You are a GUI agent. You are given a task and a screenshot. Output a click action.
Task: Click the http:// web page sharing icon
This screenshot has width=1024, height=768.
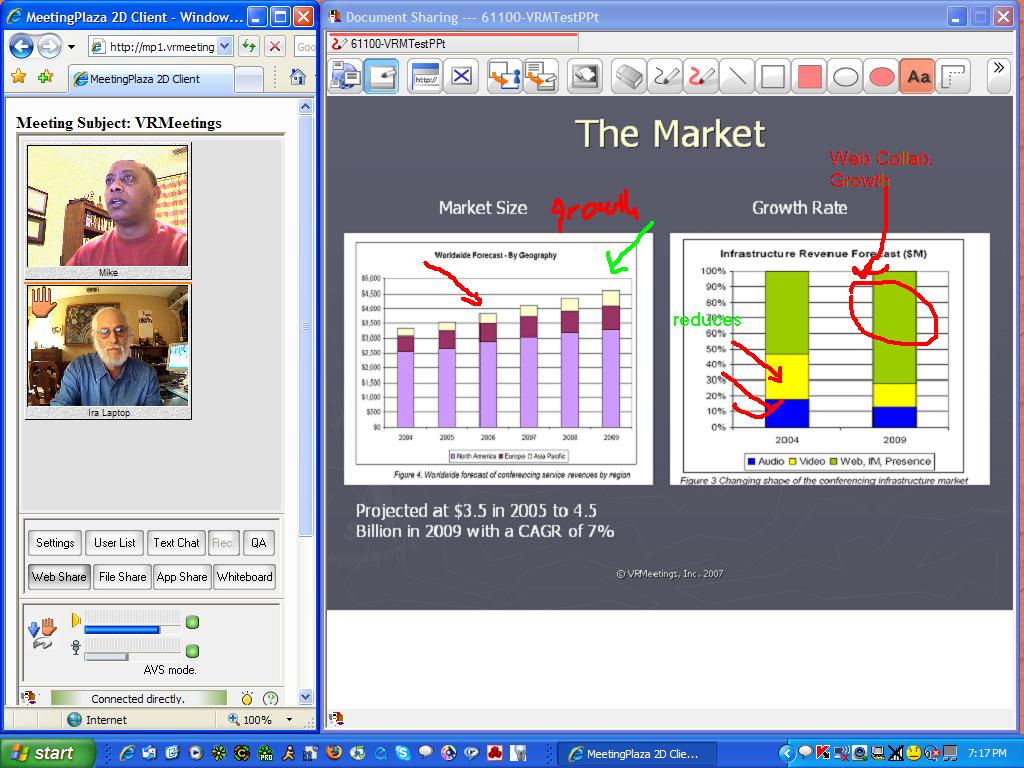click(425, 77)
